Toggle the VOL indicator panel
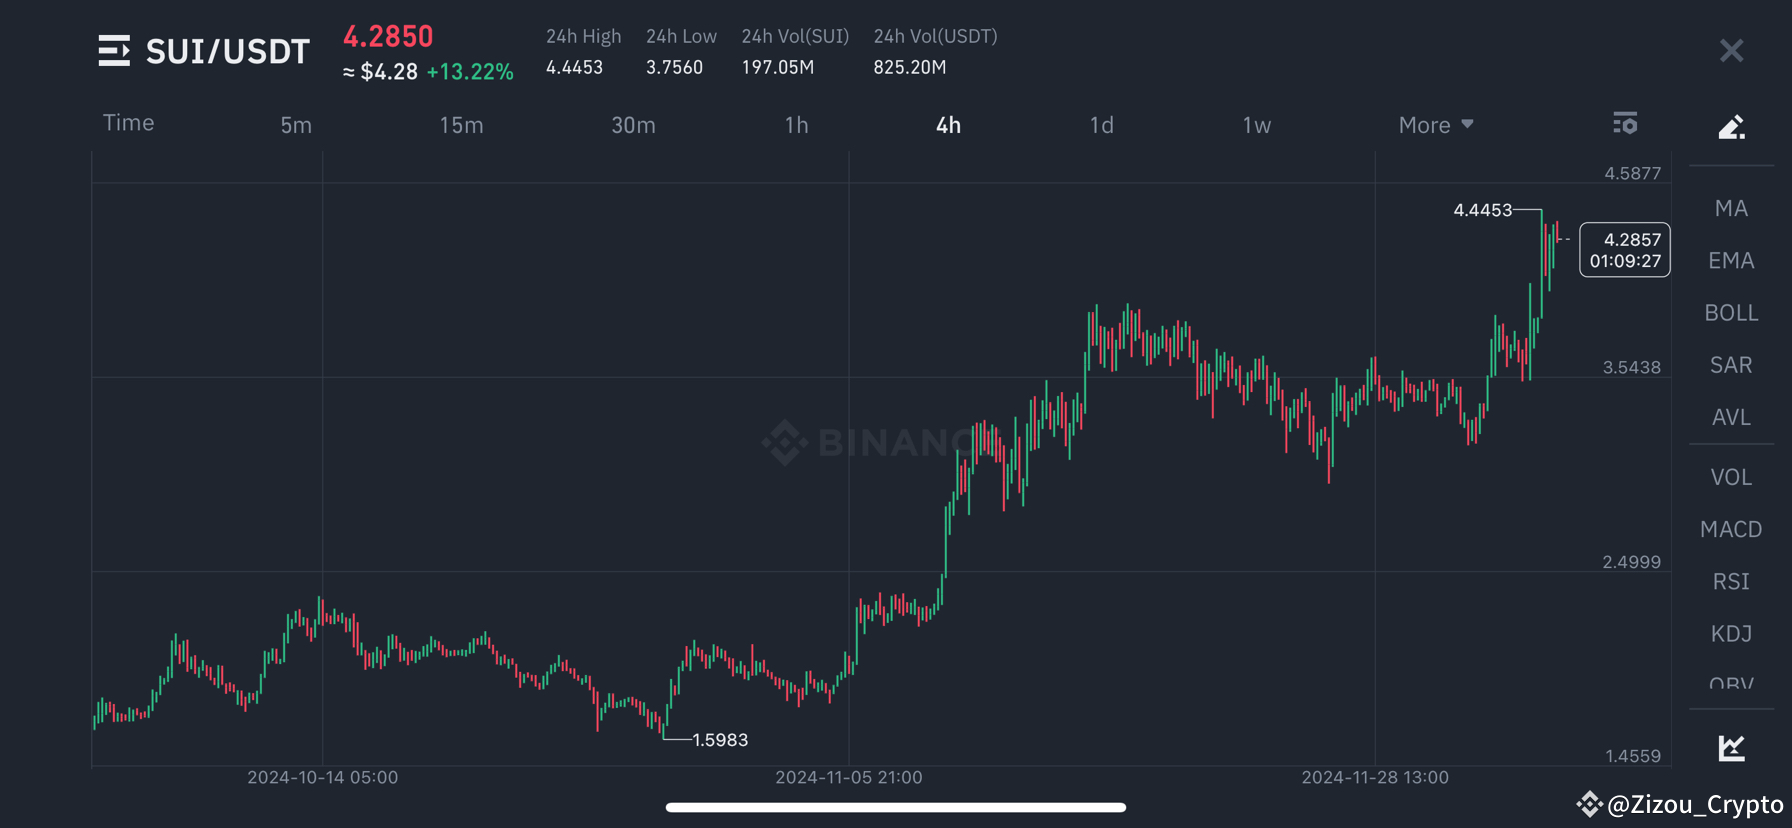The width and height of the screenshot is (1792, 828). 1731,477
